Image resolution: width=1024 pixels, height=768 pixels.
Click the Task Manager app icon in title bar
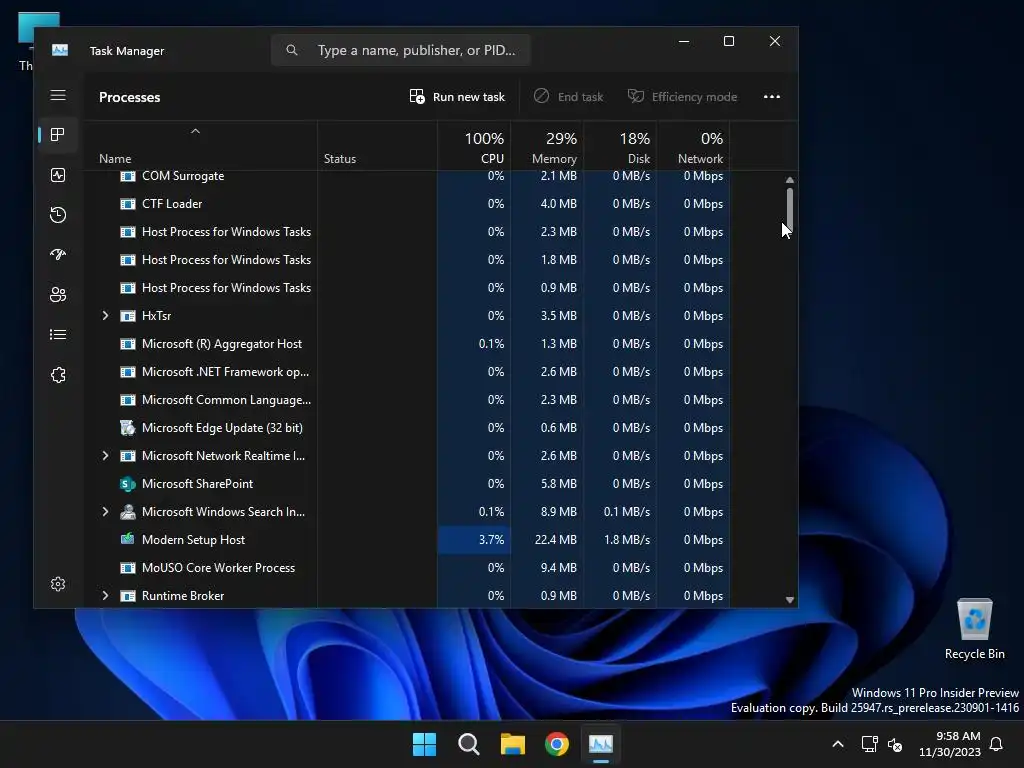(60, 50)
